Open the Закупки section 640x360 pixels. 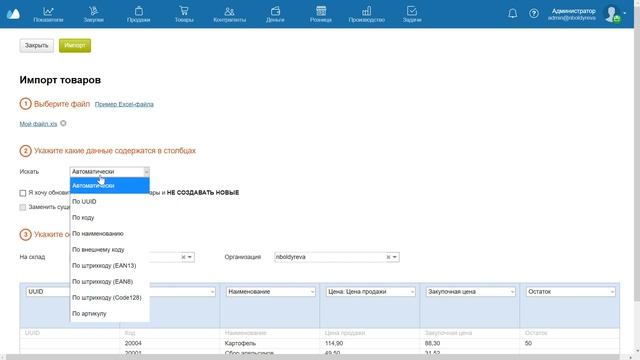(x=93, y=14)
